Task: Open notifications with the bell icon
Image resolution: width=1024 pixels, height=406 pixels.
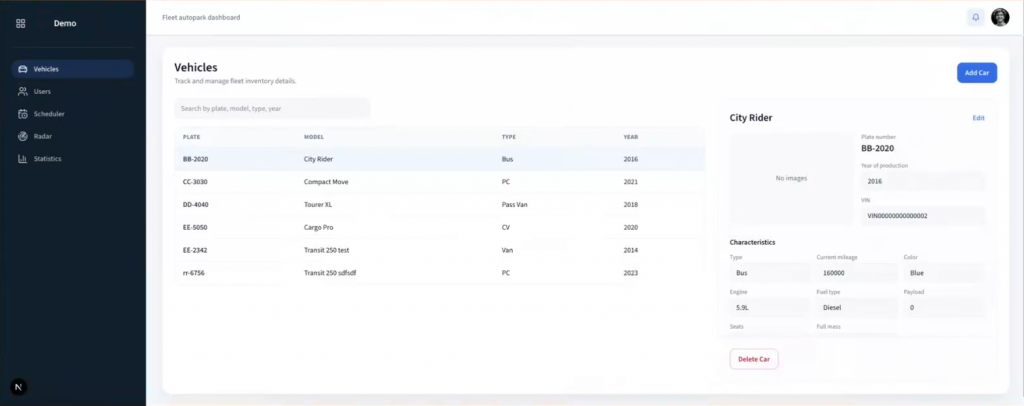Action: click(975, 17)
